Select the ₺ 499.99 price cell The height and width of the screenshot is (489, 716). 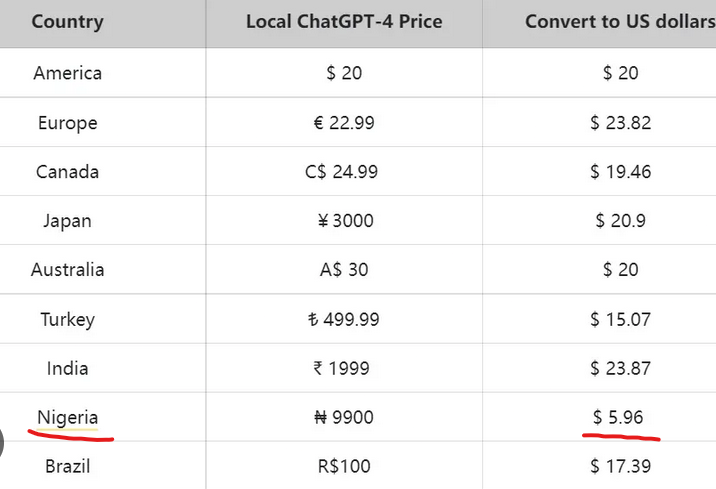coord(343,319)
